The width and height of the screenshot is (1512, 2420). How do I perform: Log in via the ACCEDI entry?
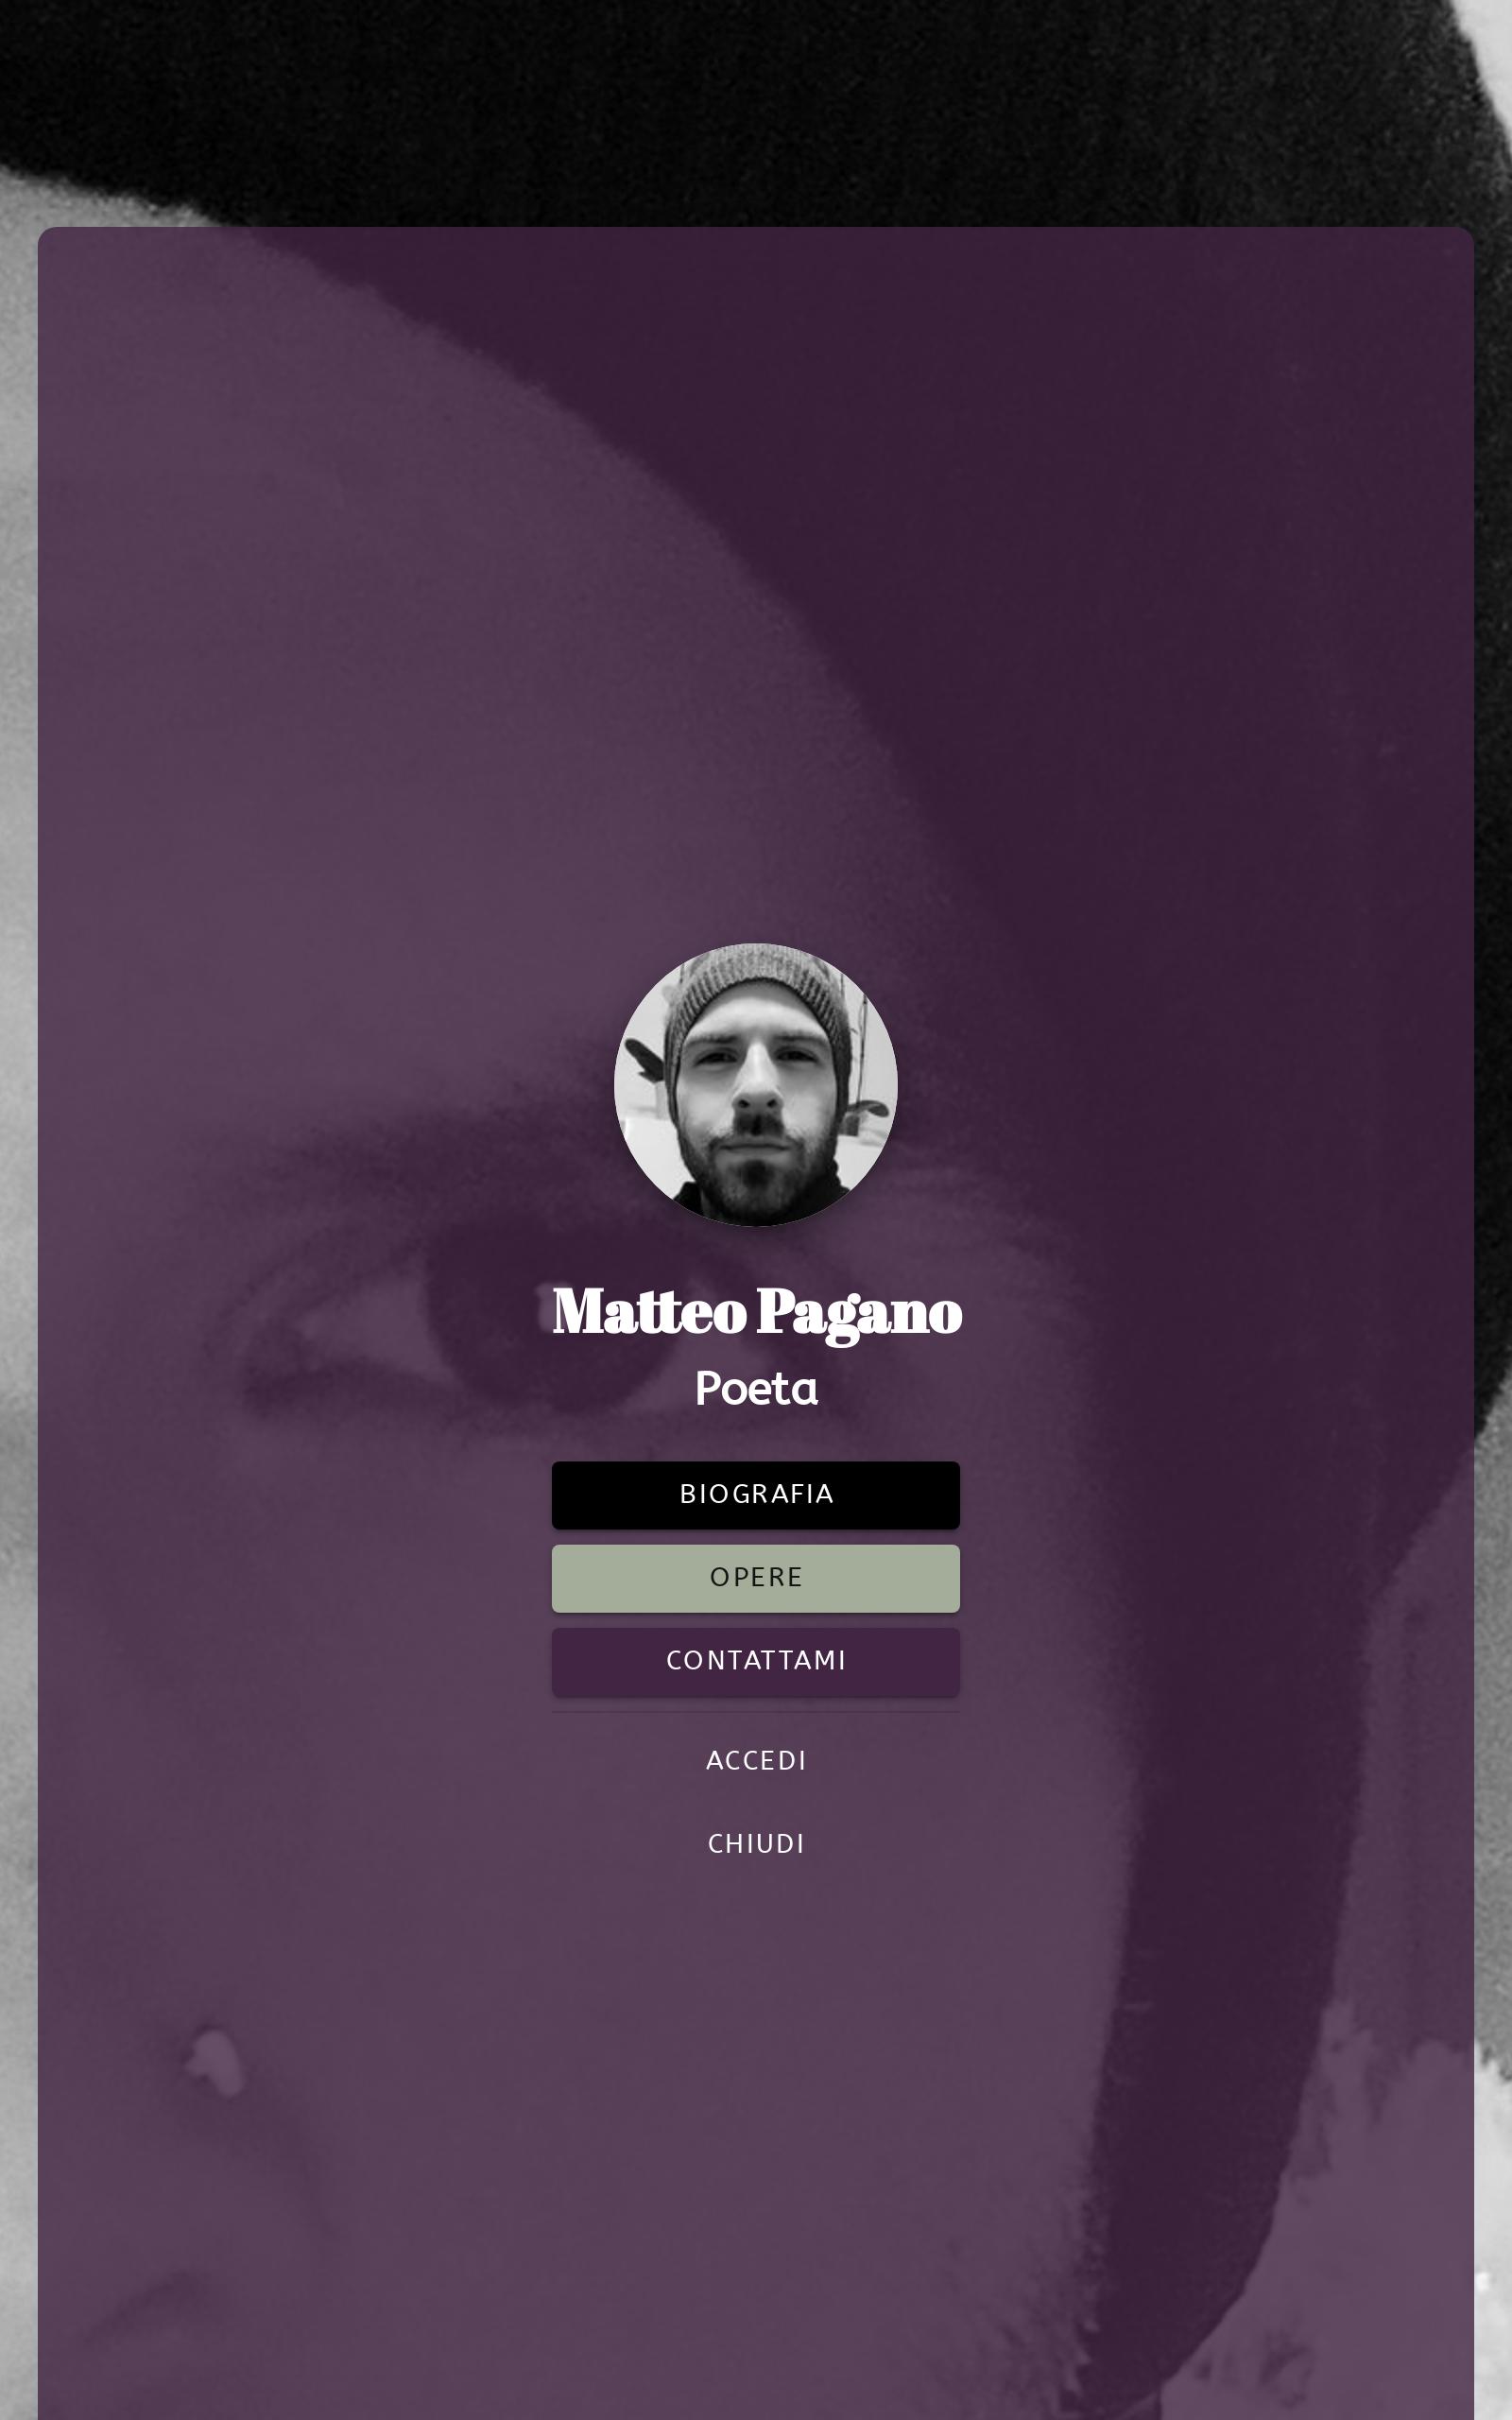tap(755, 1761)
